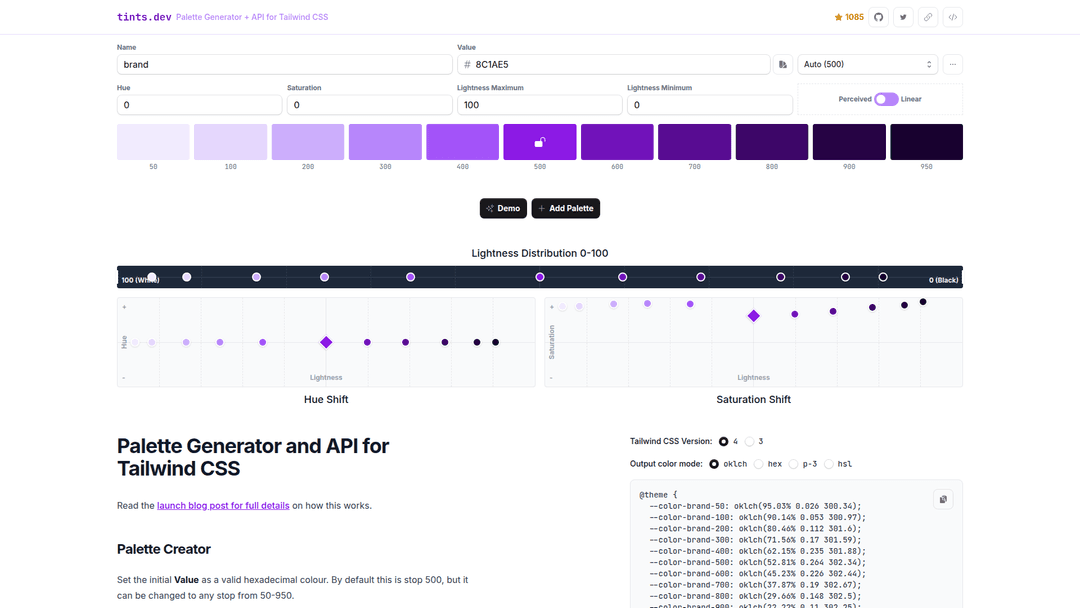Select hsl output color mode

[x=829, y=464]
